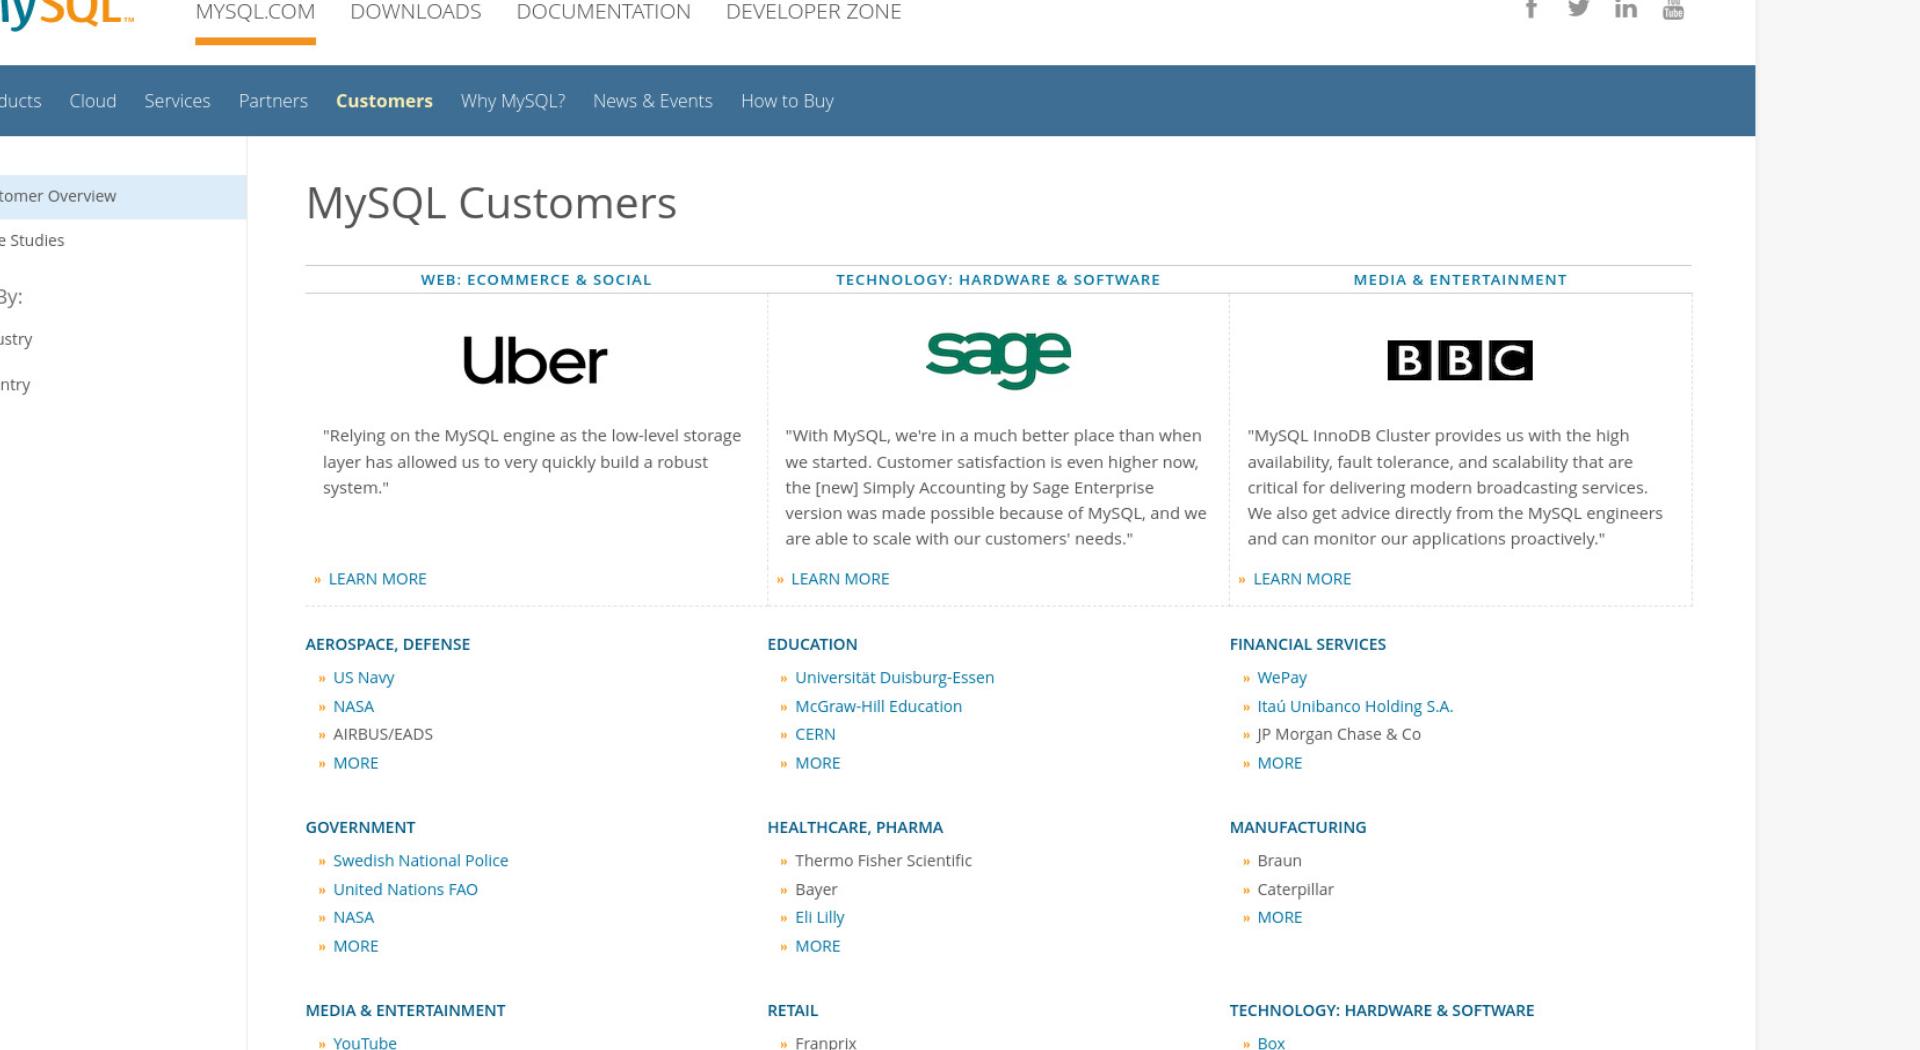Open the Box customer link
Image resolution: width=1920 pixels, height=1050 pixels.
click(1271, 1043)
